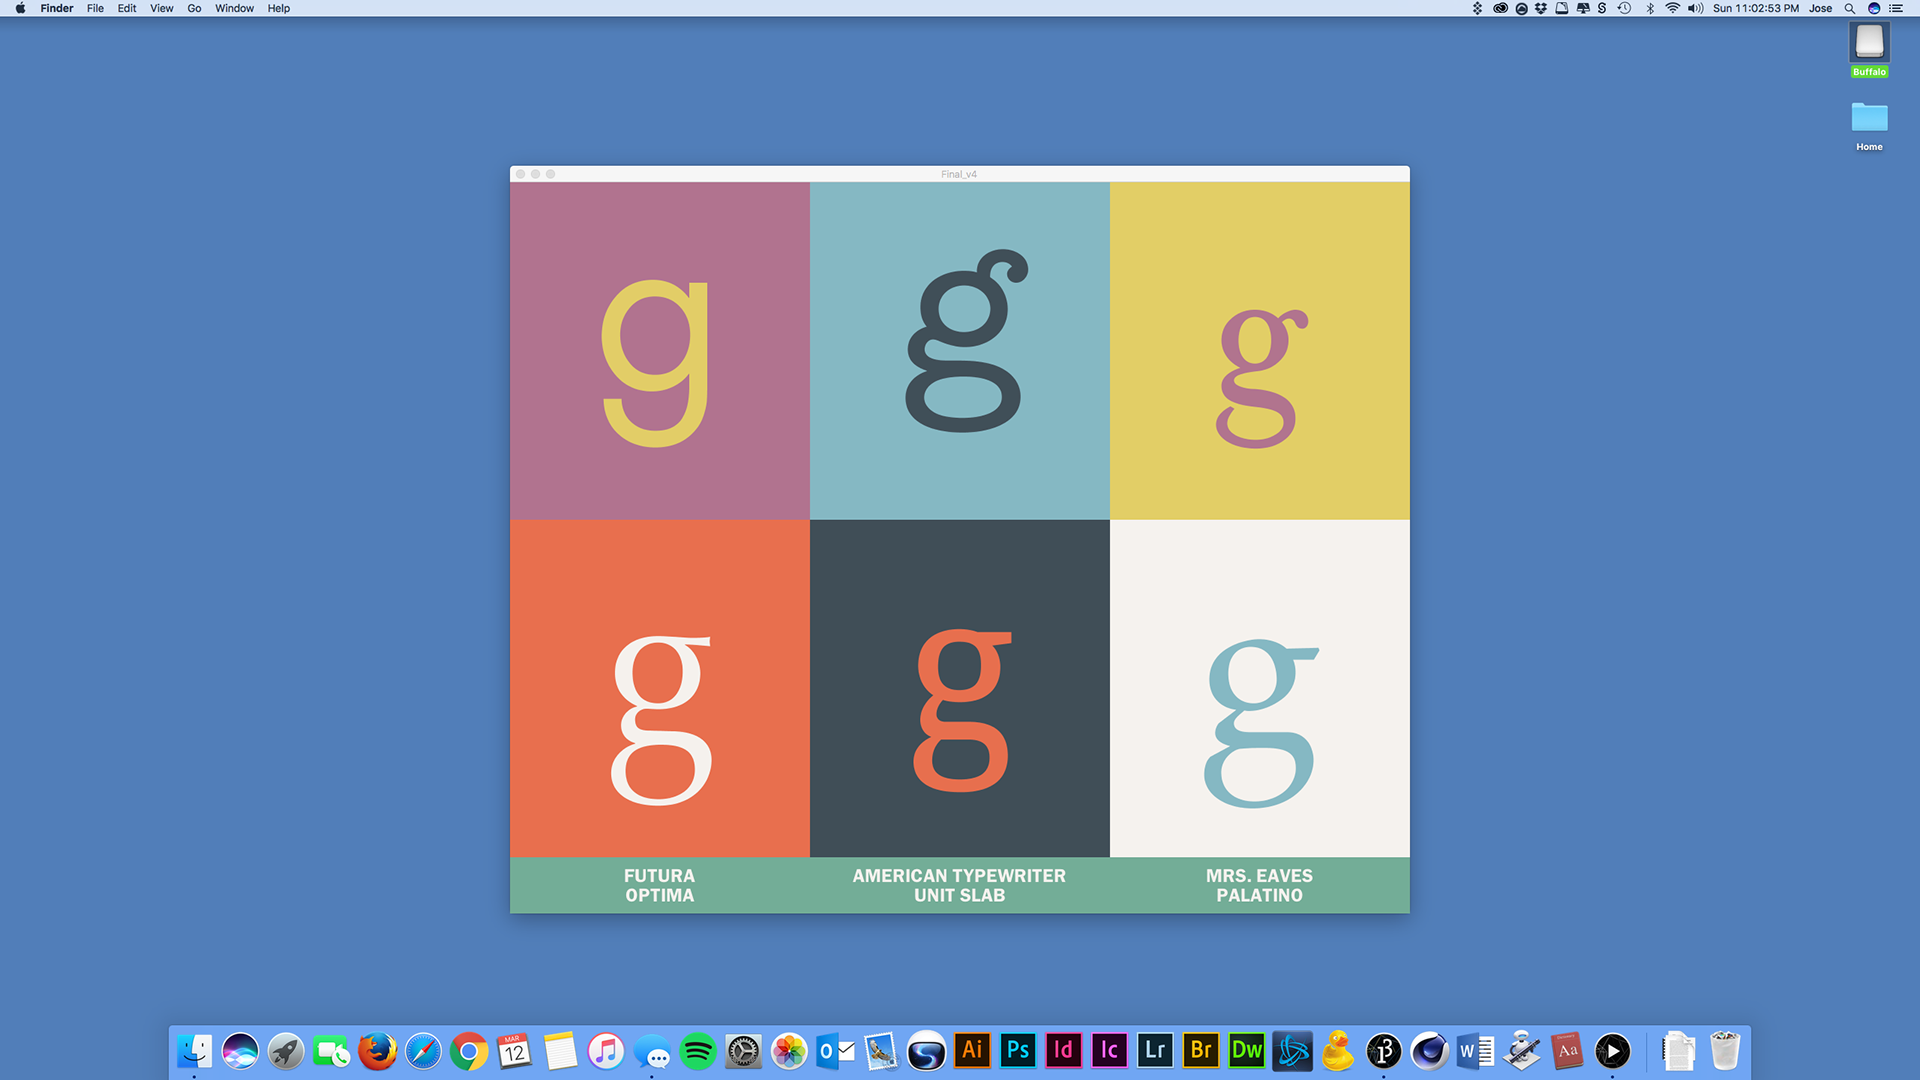The height and width of the screenshot is (1080, 1920).
Task: Click the Jose user name menu
Action: 1820,8
